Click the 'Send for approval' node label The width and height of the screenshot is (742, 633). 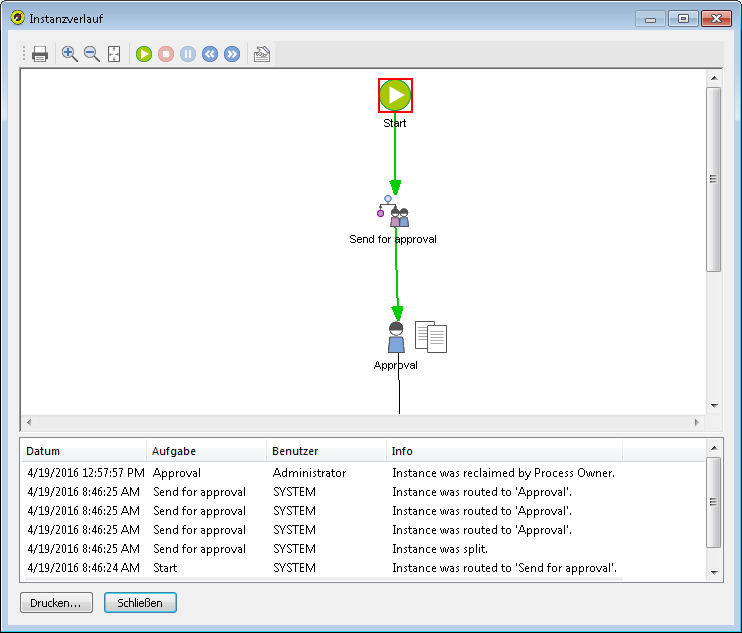coord(393,239)
